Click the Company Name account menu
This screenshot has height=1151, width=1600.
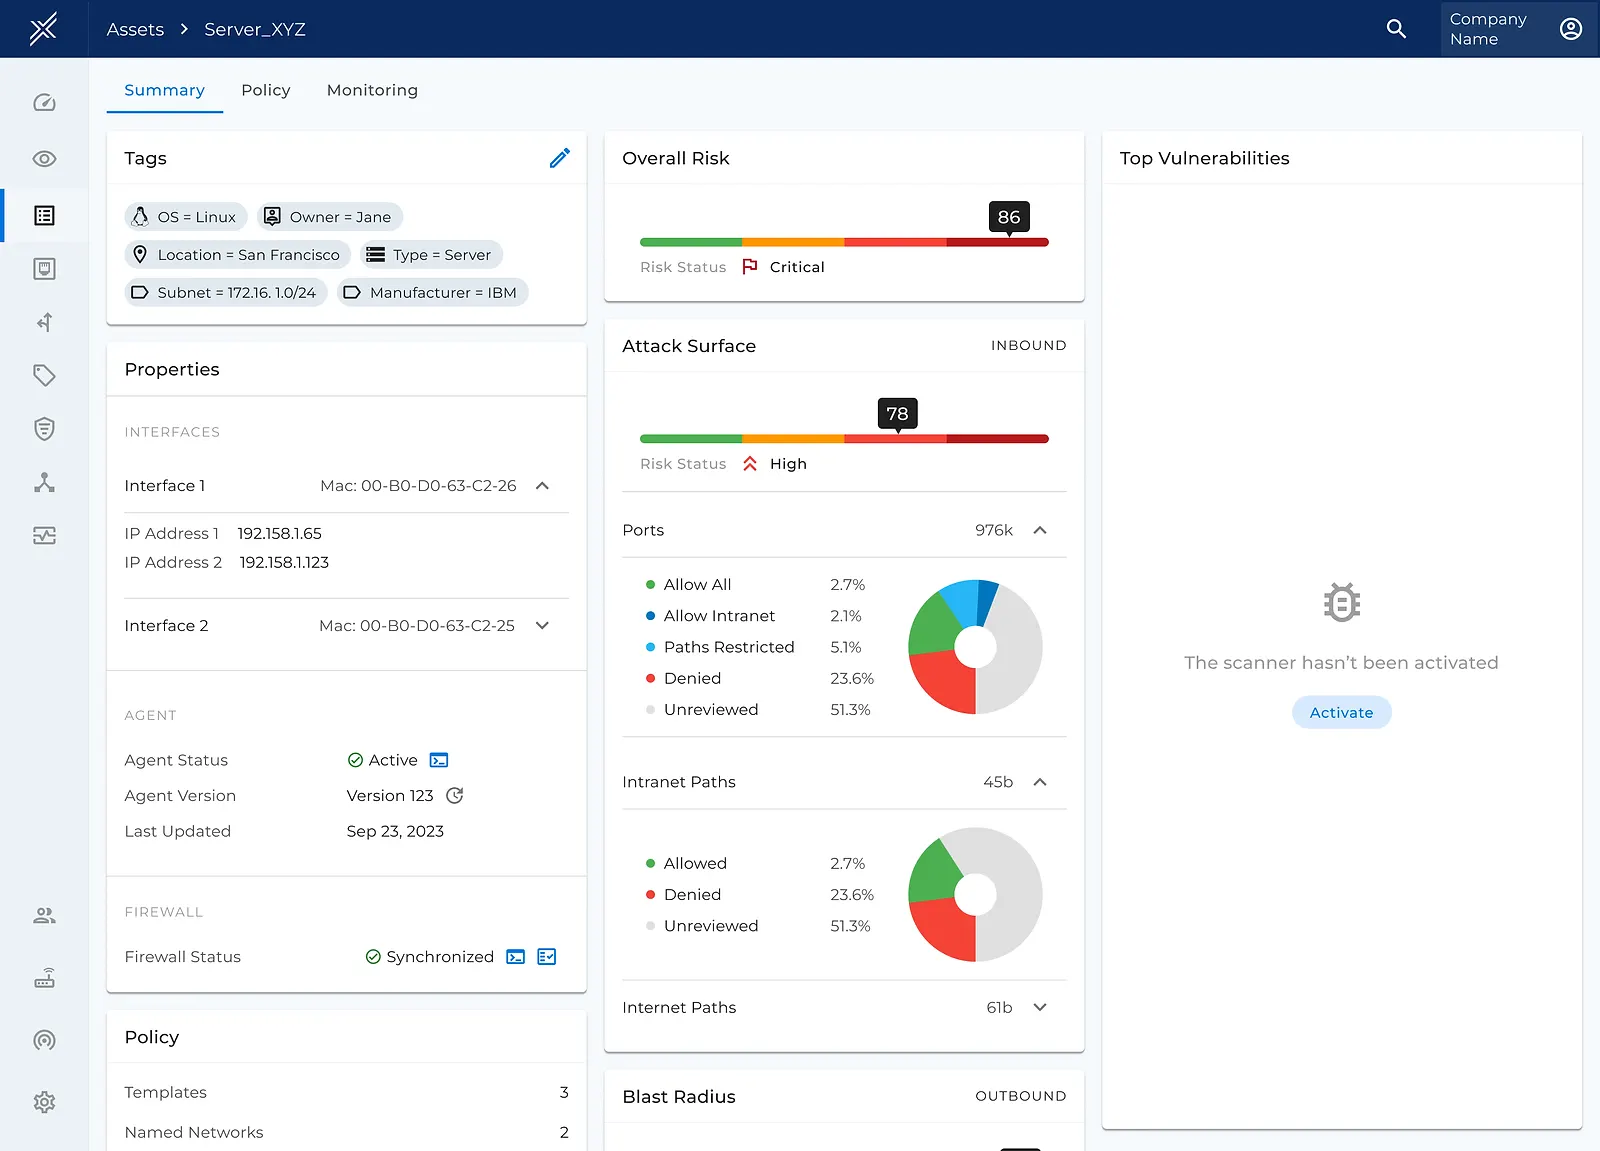(x=1517, y=29)
